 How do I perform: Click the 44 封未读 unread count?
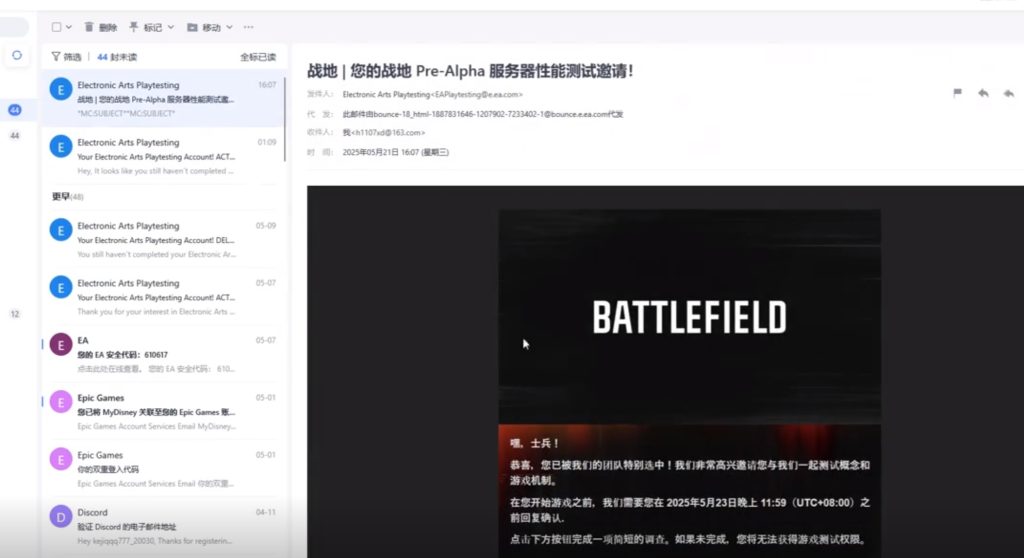(117, 57)
